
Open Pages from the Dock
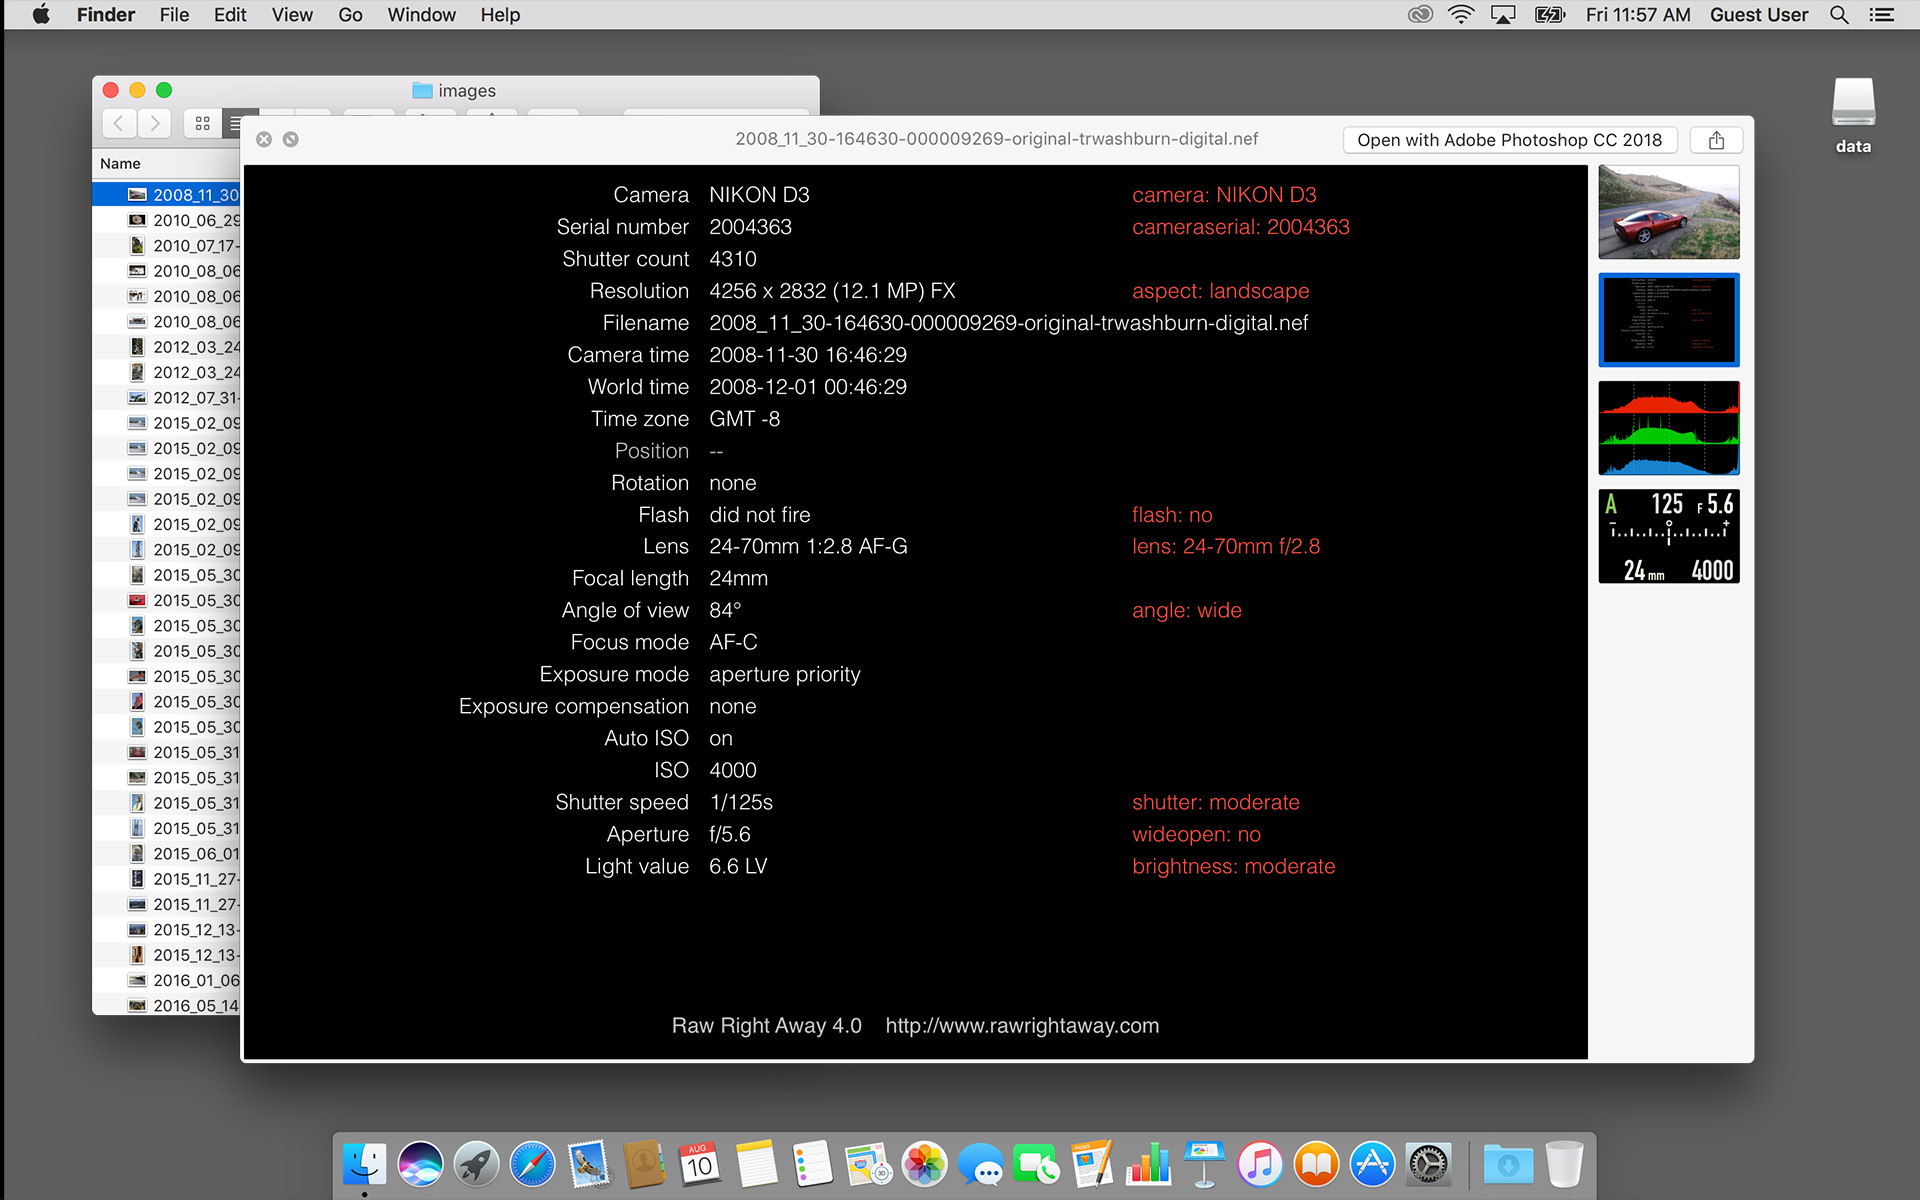point(1092,1165)
